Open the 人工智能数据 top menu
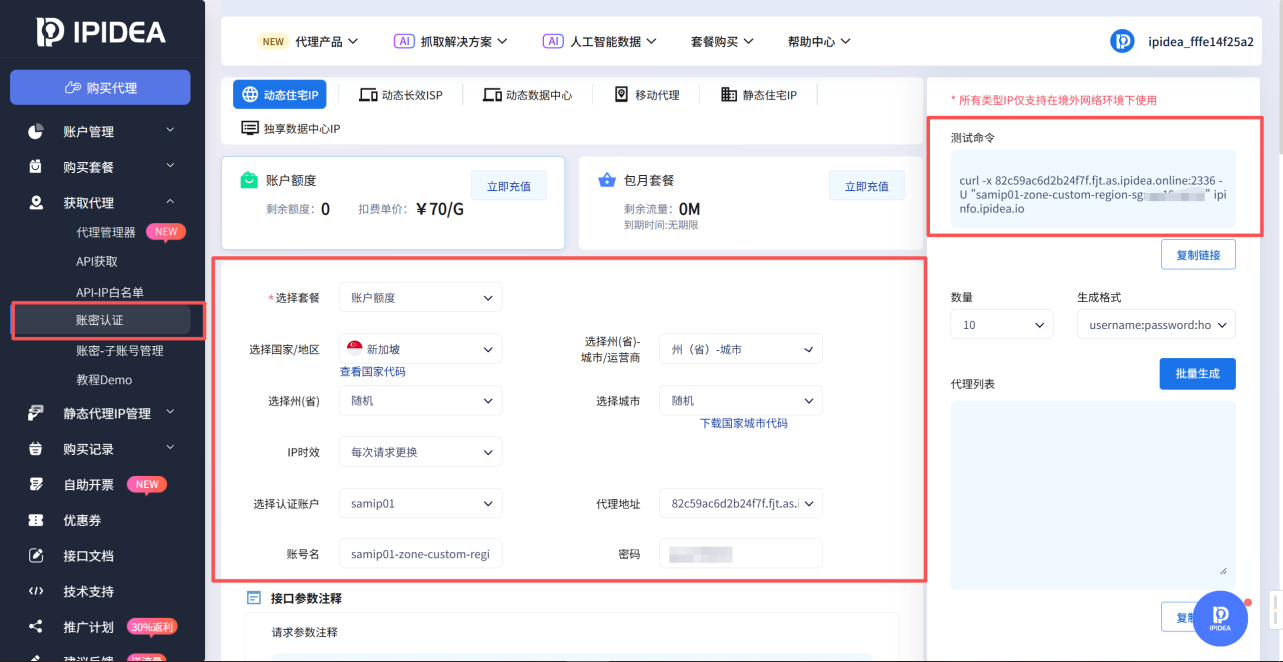This screenshot has height=662, width=1283. click(599, 42)
